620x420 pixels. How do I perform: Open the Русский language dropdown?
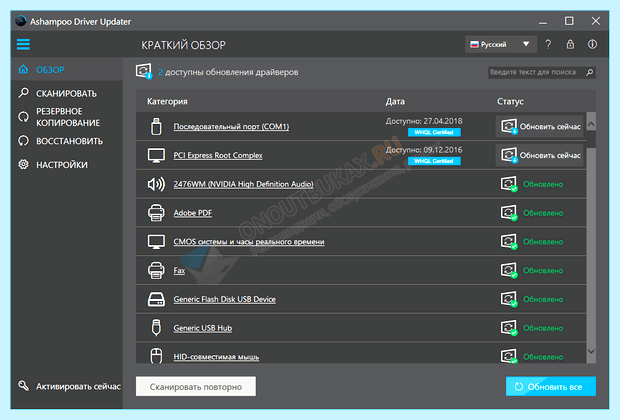point(501,44)
